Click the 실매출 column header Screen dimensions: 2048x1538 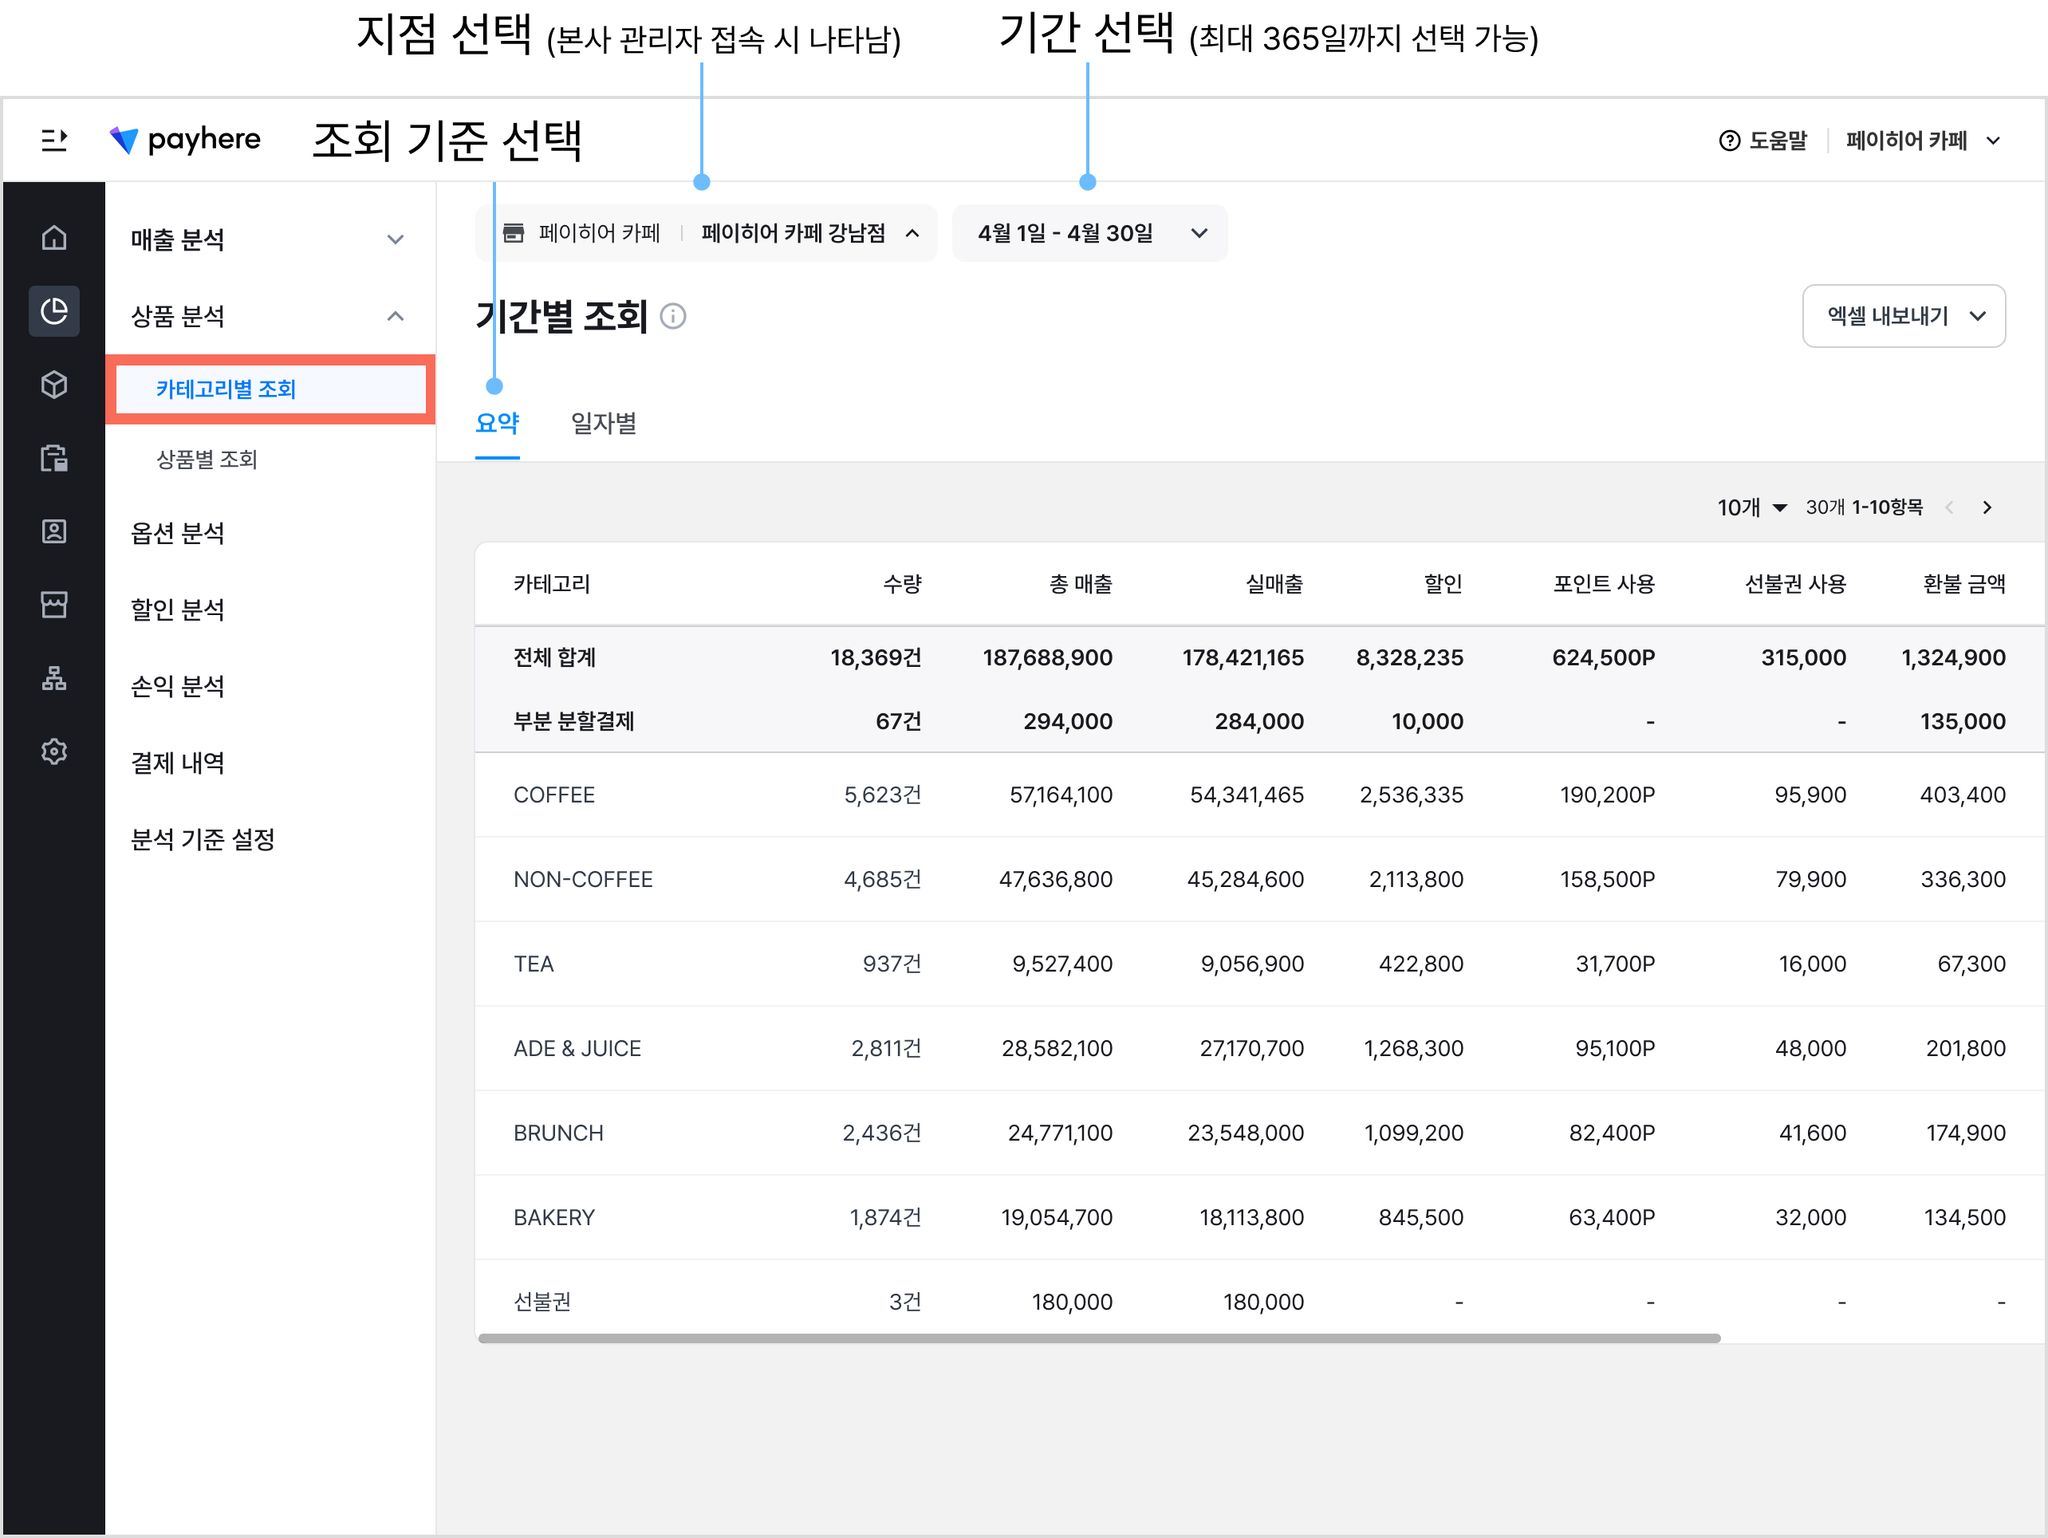1274,584
